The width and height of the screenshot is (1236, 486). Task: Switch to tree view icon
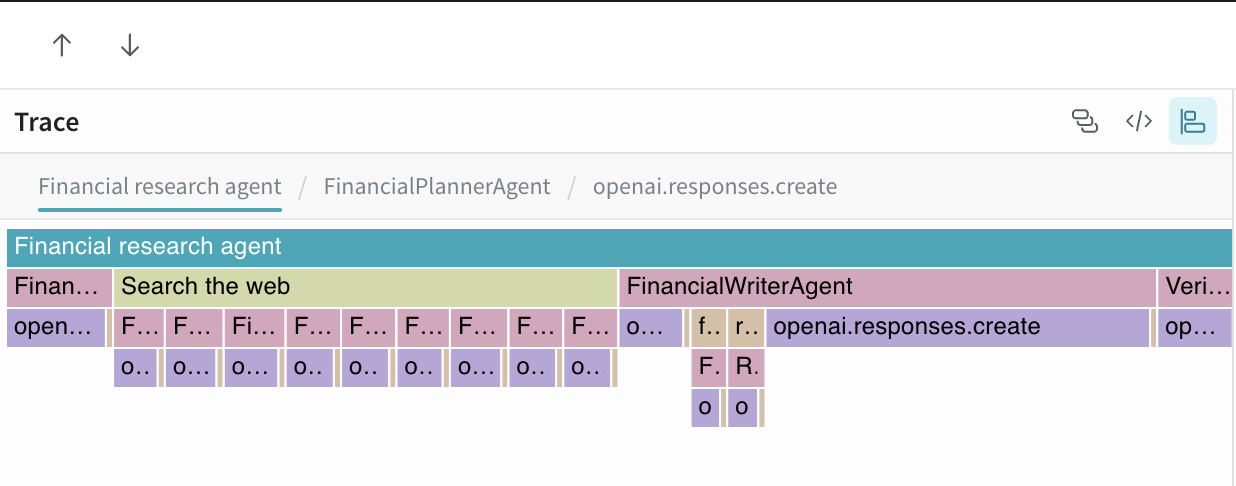1085,122
